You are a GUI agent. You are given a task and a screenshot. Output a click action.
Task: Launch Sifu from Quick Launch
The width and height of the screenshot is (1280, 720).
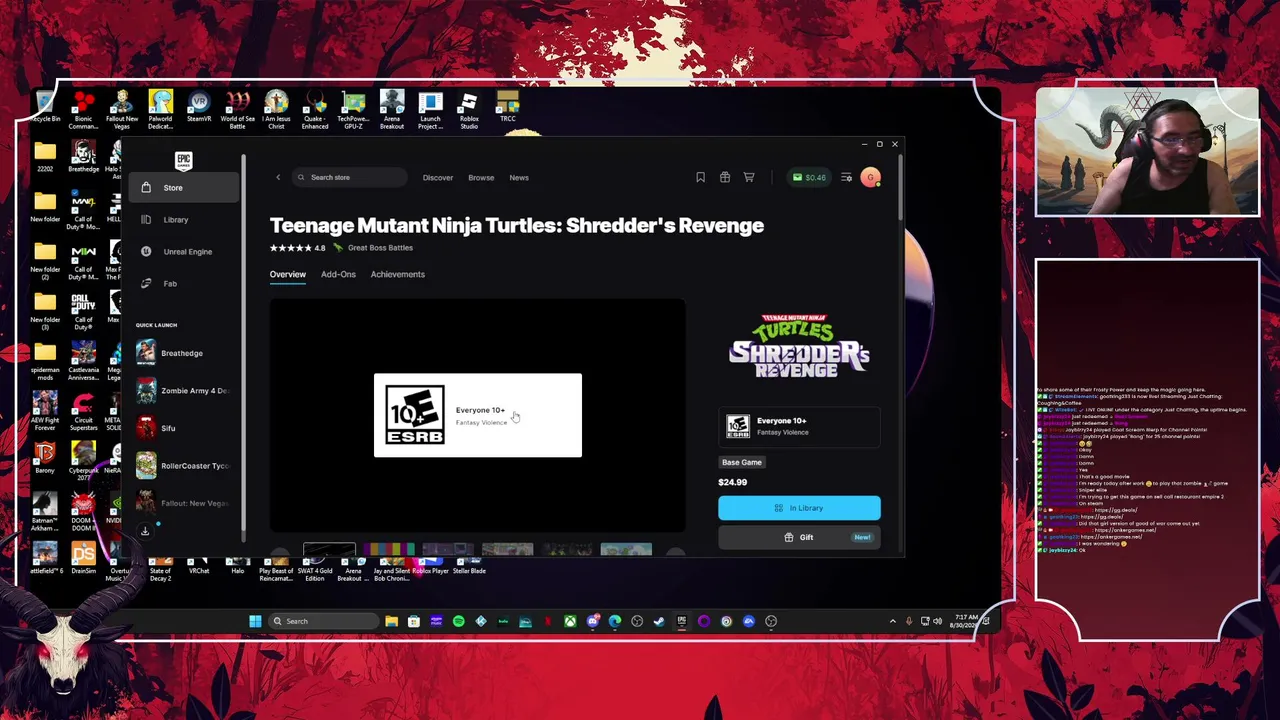(184, 428)
